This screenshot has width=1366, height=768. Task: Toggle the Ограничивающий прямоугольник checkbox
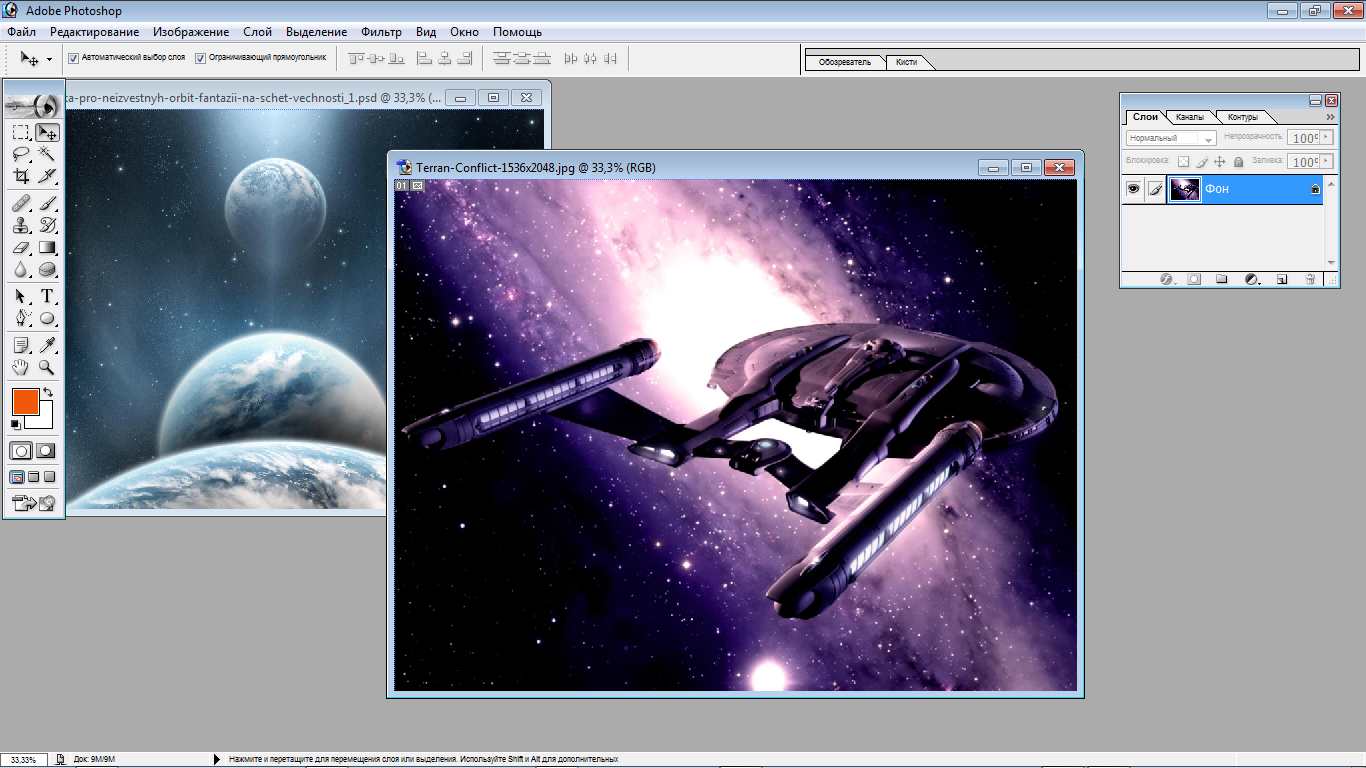(201, 58)
